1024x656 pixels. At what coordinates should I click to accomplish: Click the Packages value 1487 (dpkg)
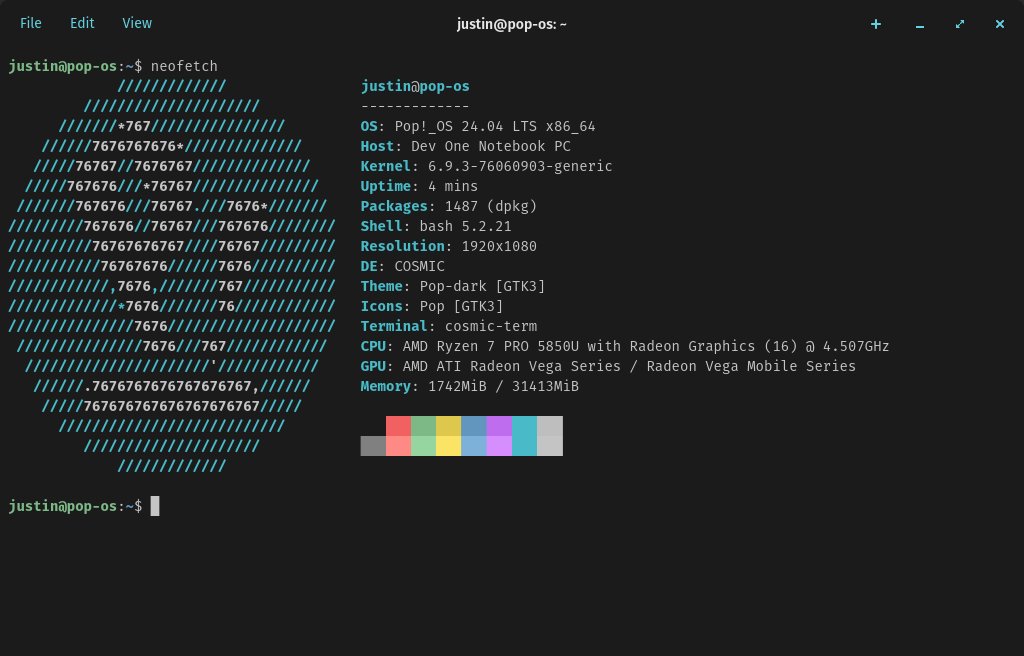[x=490, y=206]
